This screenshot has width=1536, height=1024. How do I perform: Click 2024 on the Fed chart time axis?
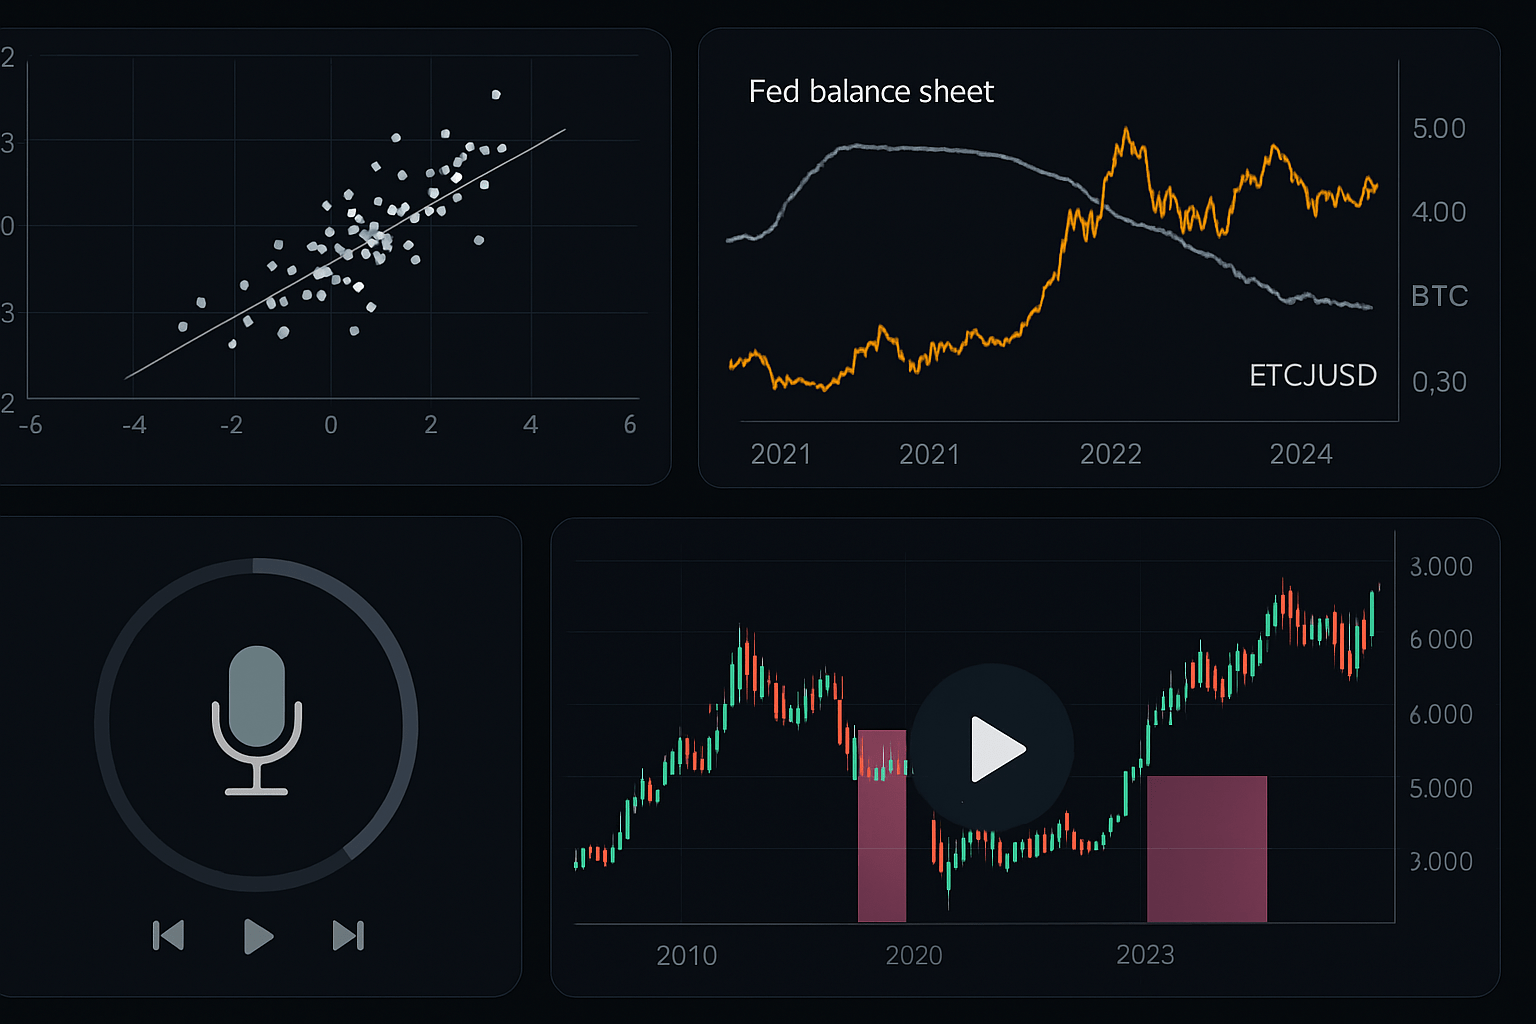click(x=1300, y=455)
